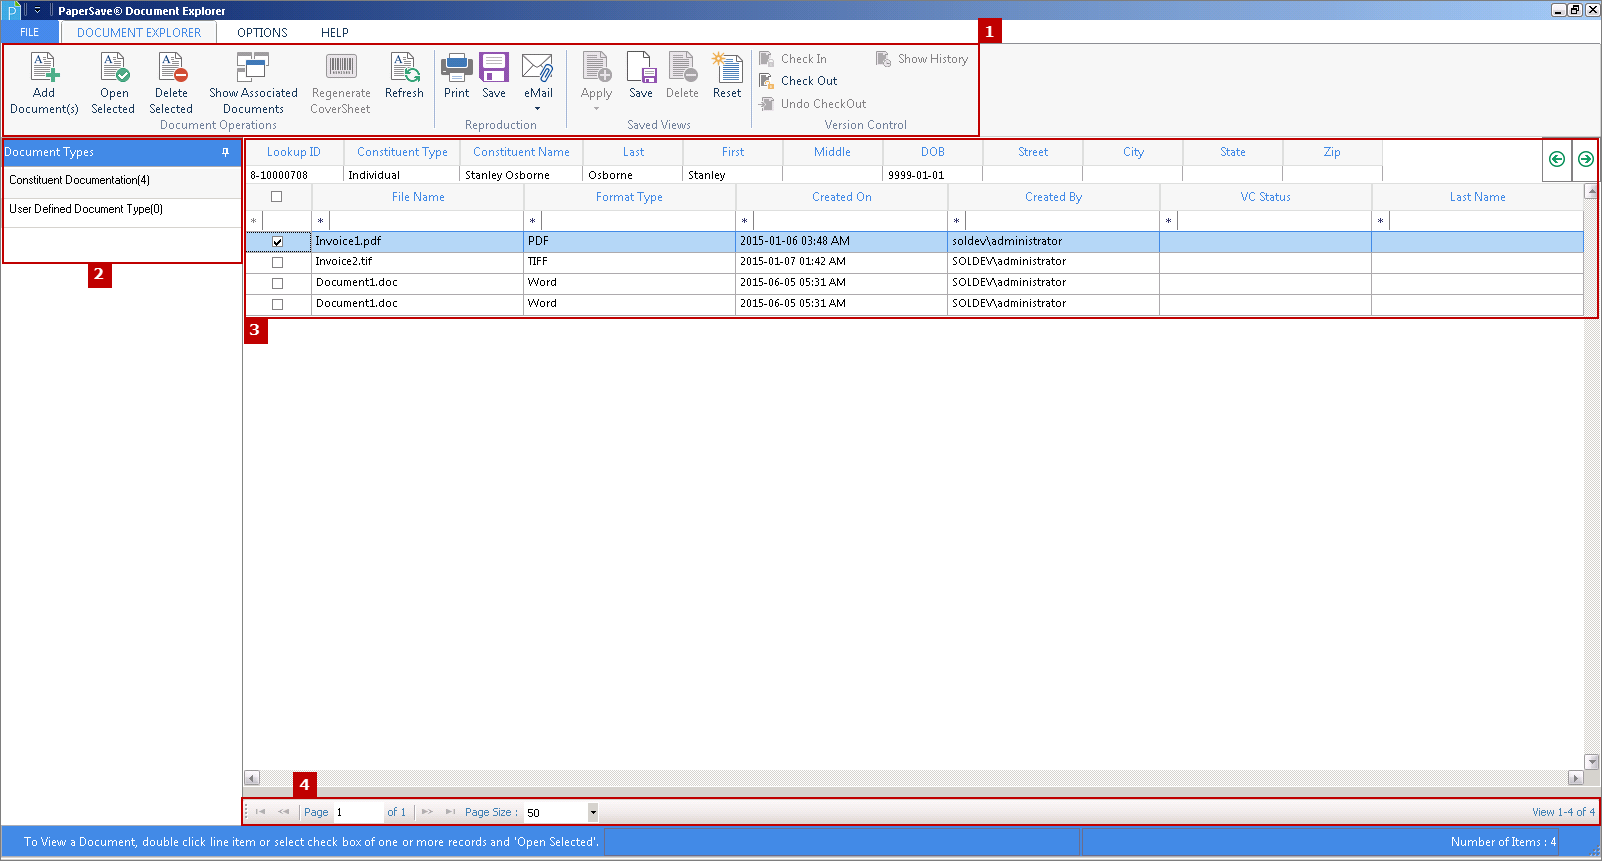Open the Page Size dropdown
This screenshot has width=1602, height=861.
(593, 812)
